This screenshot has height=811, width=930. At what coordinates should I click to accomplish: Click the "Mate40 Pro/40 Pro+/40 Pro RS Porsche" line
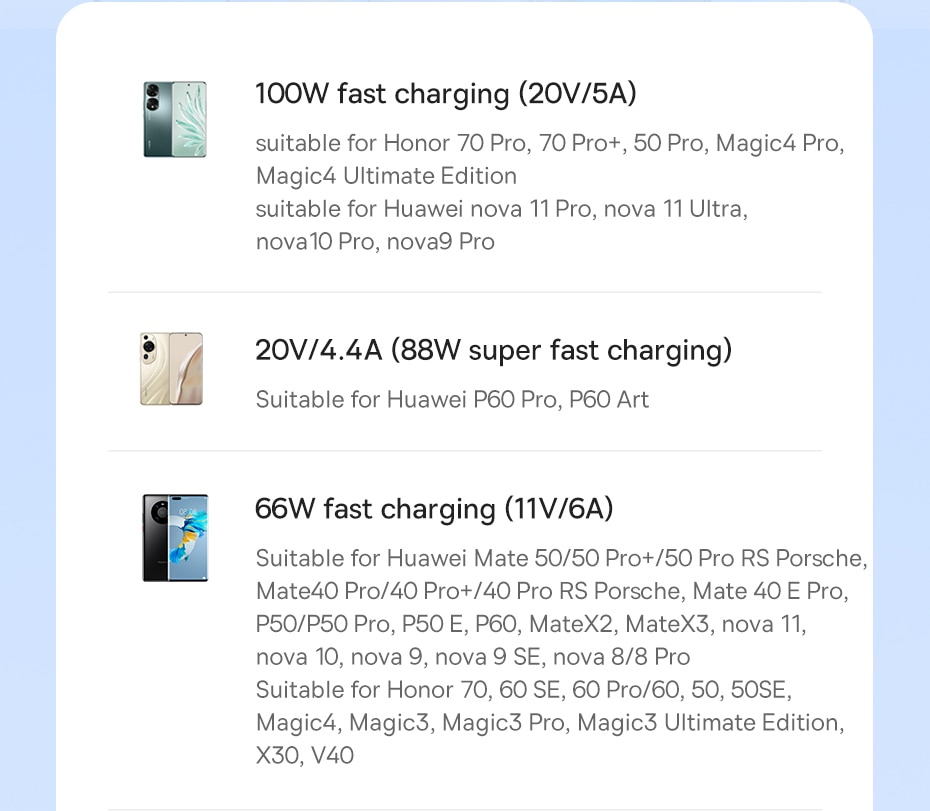click(x=549, y=591)
